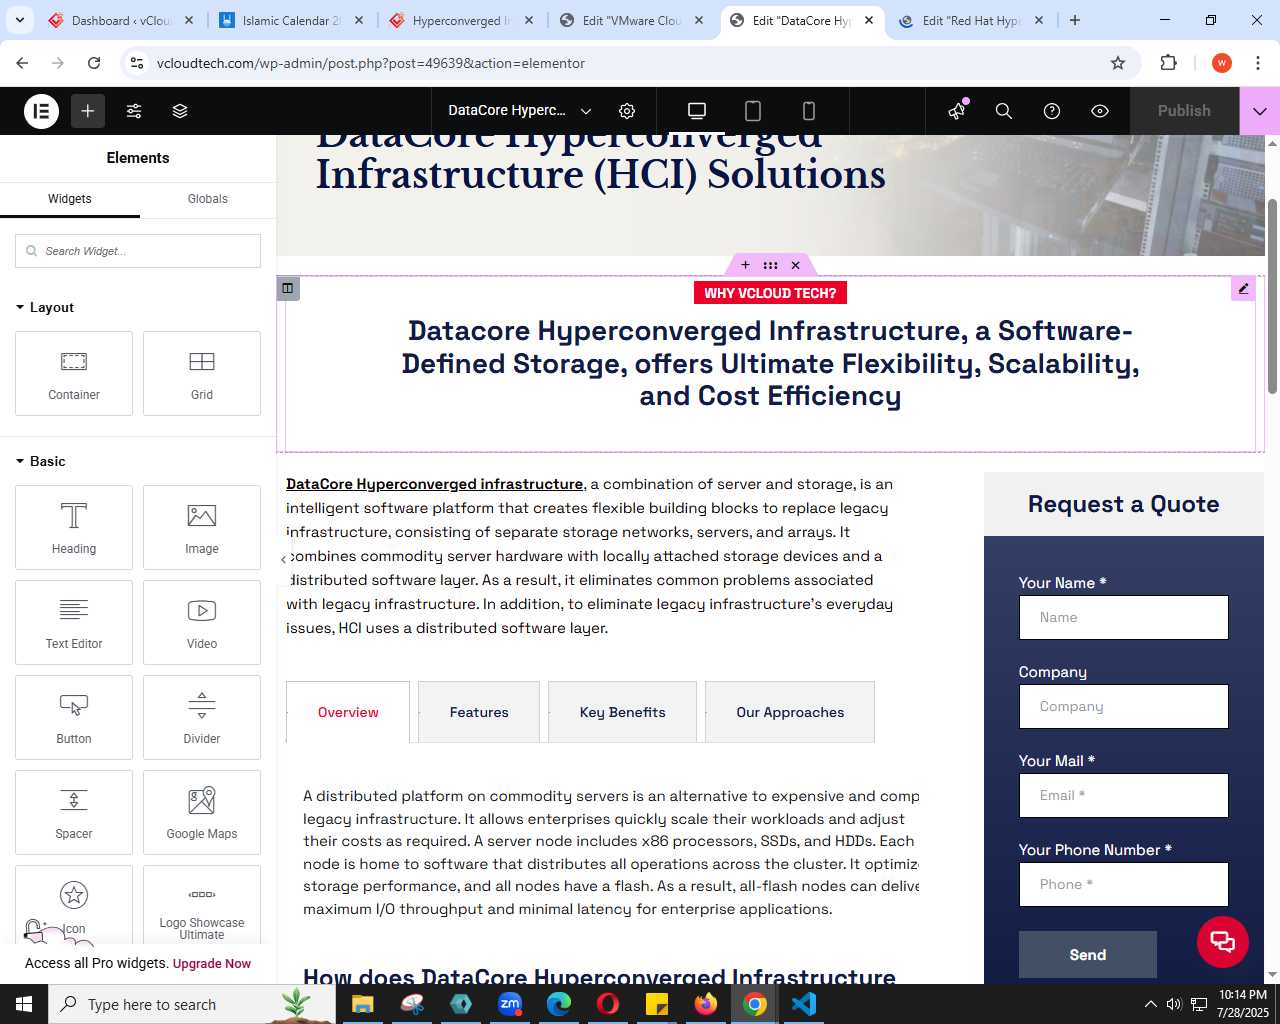Switch to the Islamic Calendar browser tab
Screen dimensions: 1280x1024
pos(293,20)
